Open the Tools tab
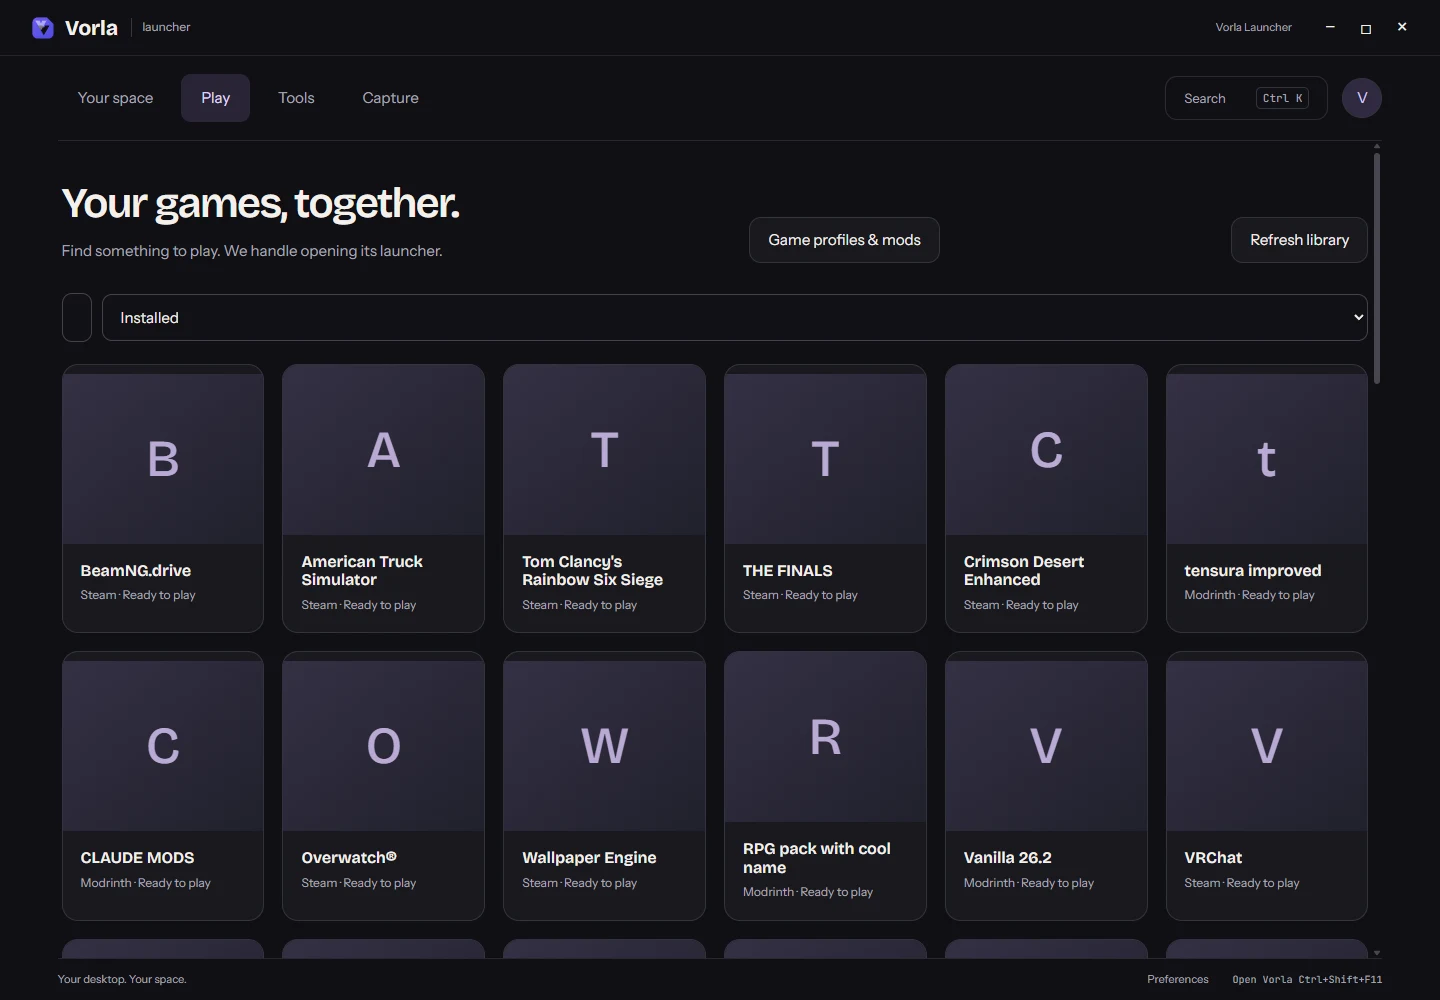Viewport: 1440px width, 1000px height. click(x=296, y=98)
